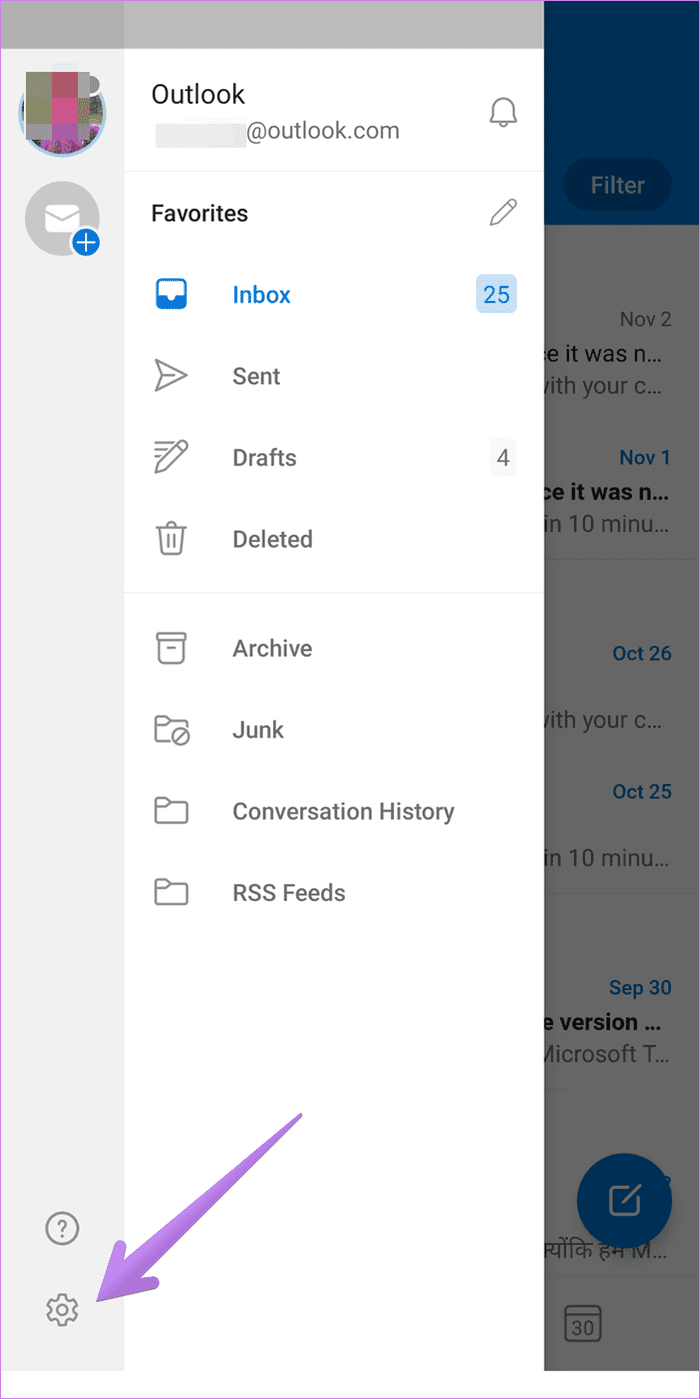Open the RSS Feeds folder icon
Viewport: 700px width, 1399px height.
[171, 892]
